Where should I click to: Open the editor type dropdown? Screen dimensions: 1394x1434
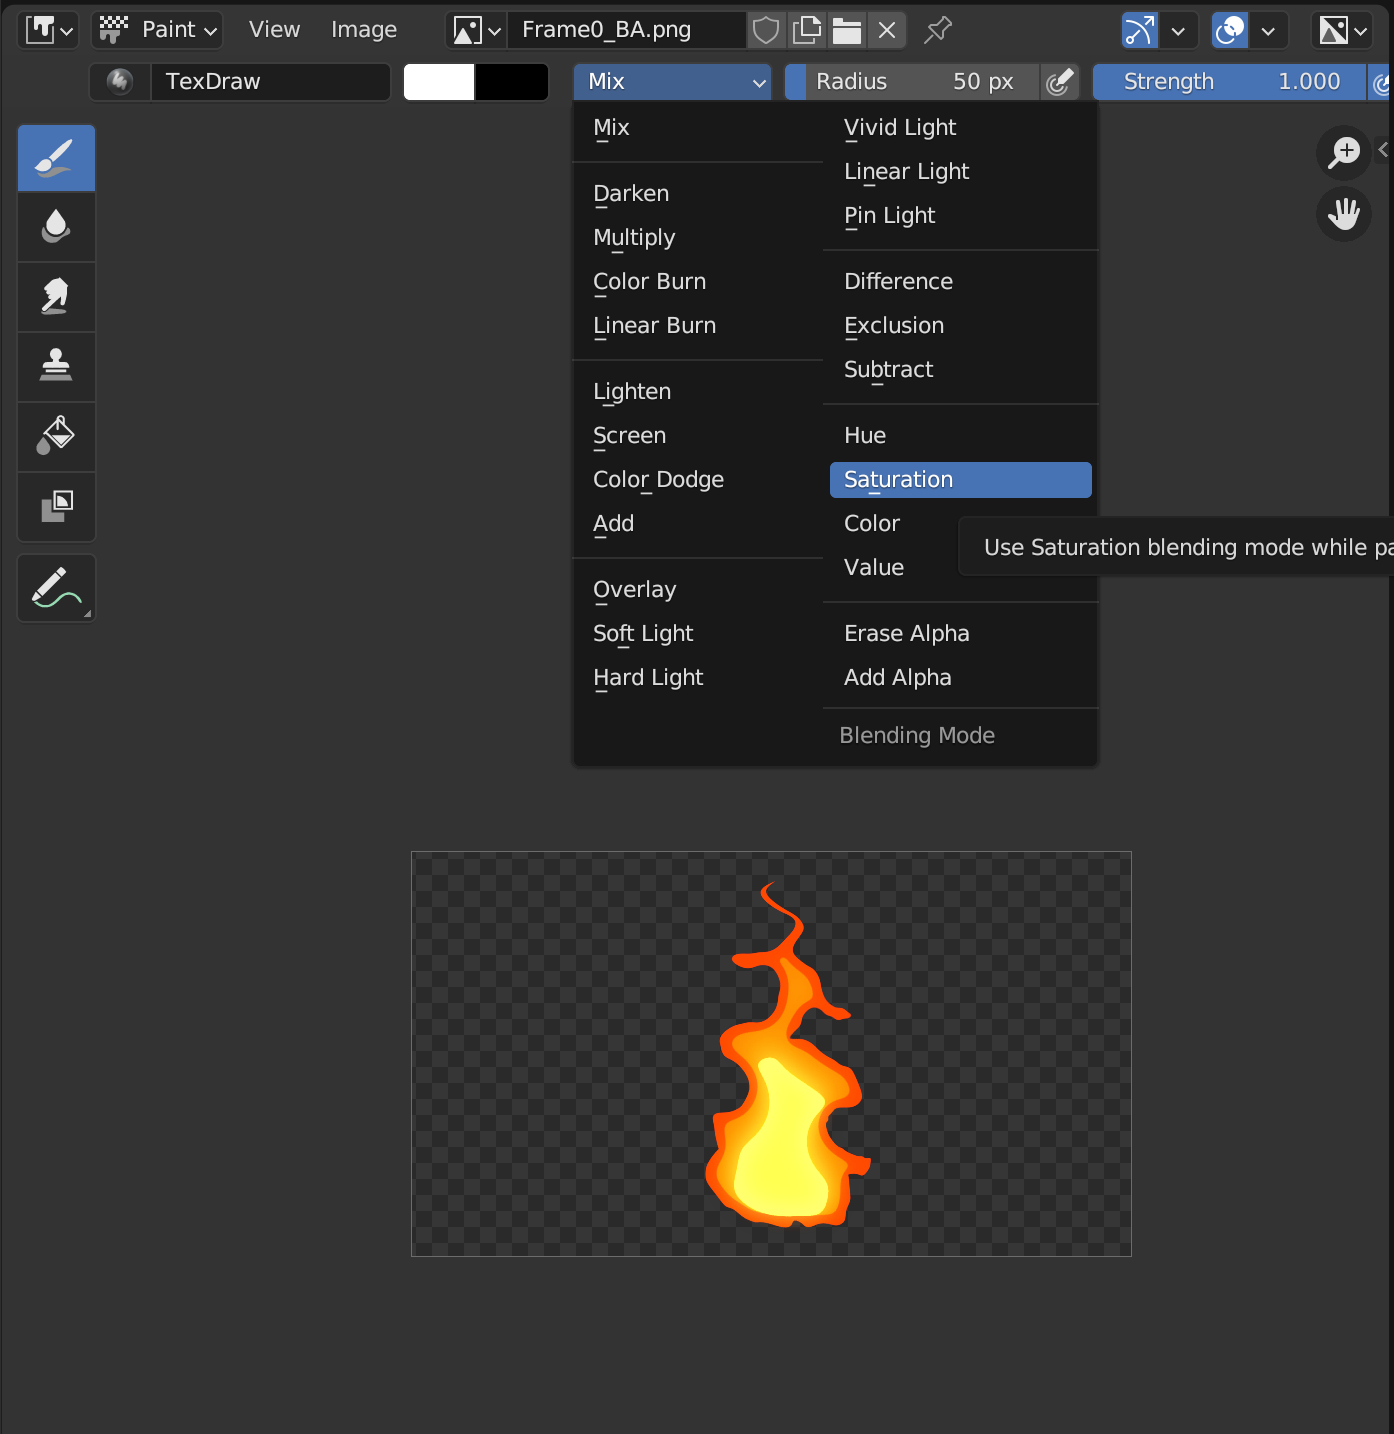(50, 30)
